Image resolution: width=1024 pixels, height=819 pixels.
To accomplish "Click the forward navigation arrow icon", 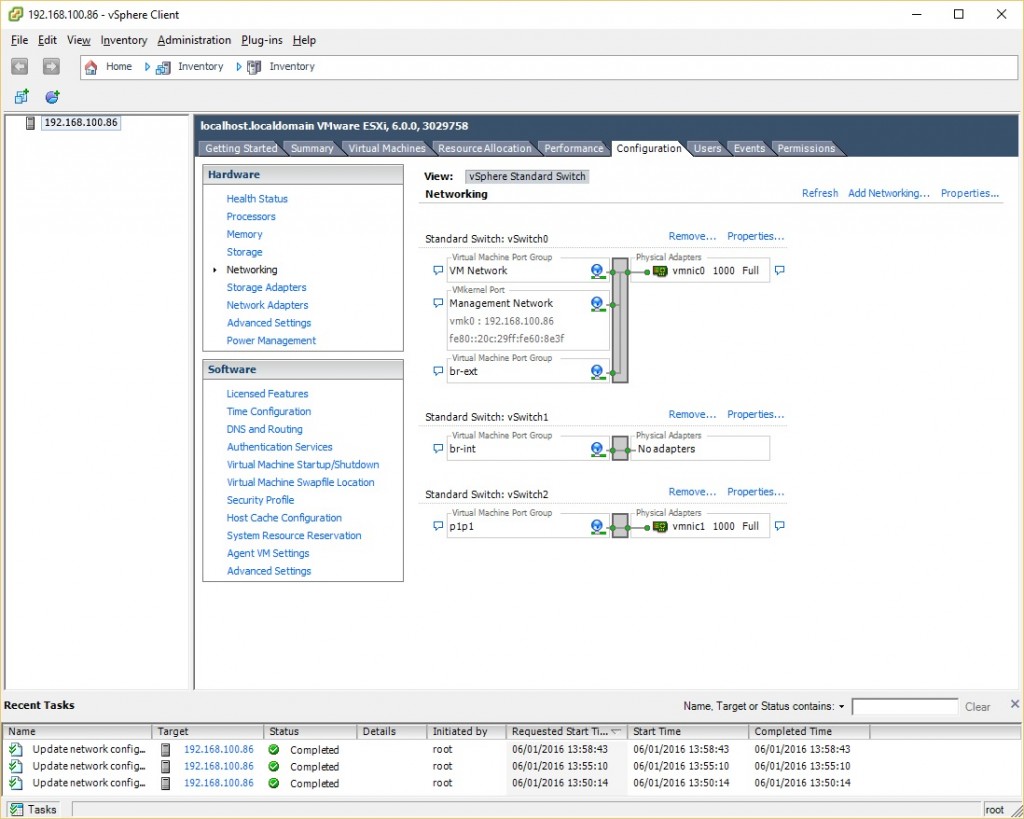I will point(49,66).
